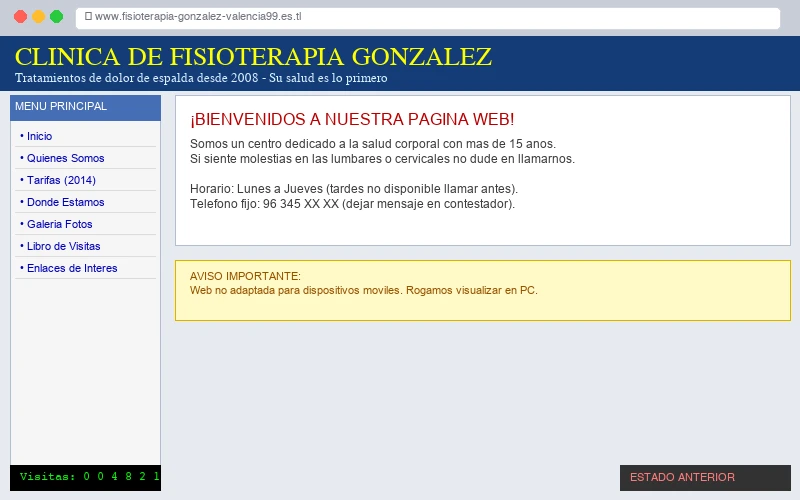Image resolution: width=800 pixels, height=500 pixels.
Task: Open the Galeria Fotos link
Action: [60, 224]
